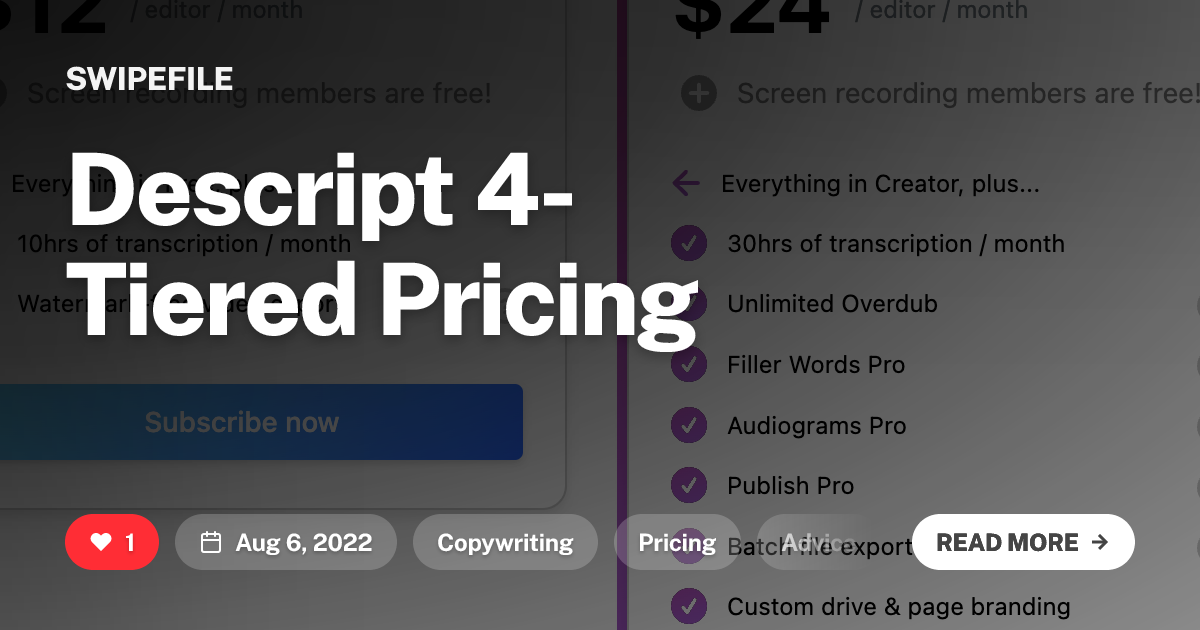The height and width of the screenshot is (630, 1200).
Task: Toggle the 30hrs of transcription checkmark
Action: (x=689, y=243)
